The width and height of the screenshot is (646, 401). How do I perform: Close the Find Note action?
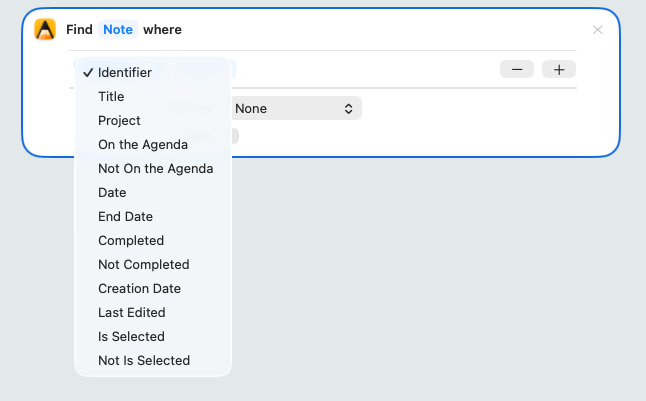click(598, 30)
